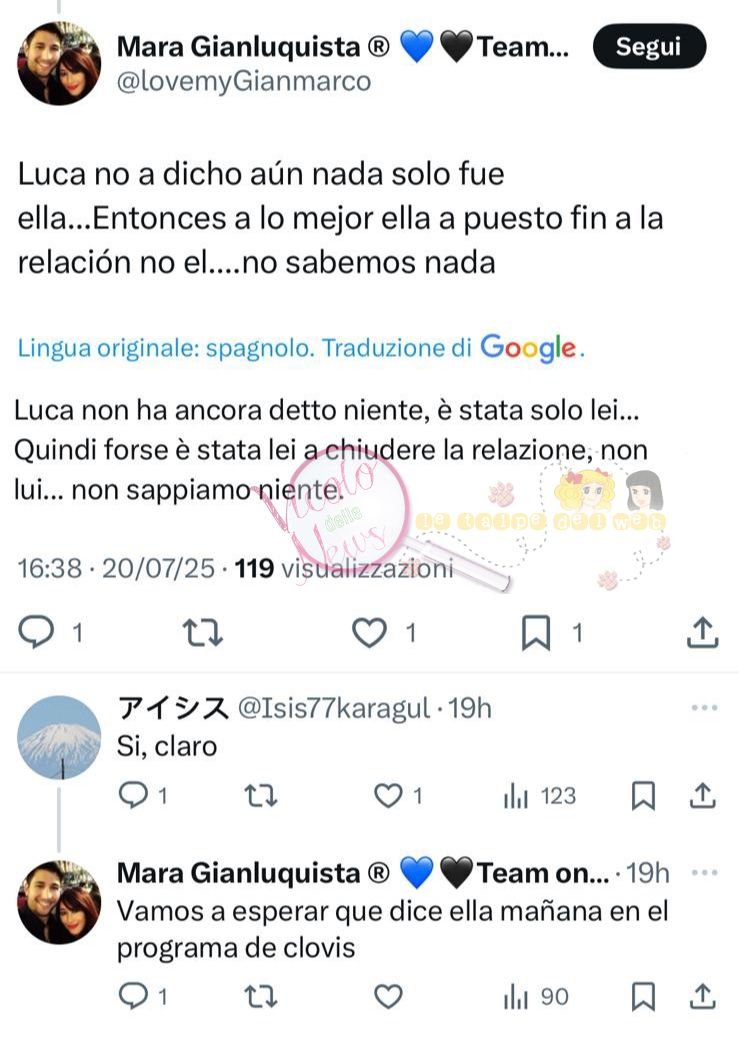This screenshot has width=739, height=1063.
Task: Retweet the "Si, claro" reply
Action: pyautogui.click(x=261, y=795)
